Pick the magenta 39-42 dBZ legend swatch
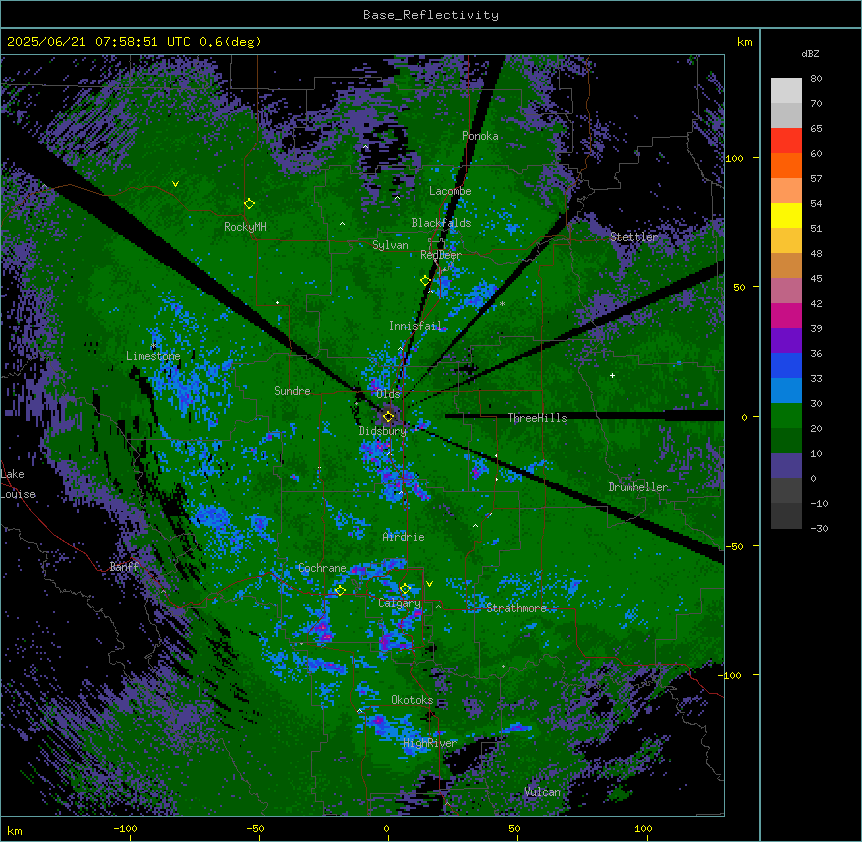 coord(786,316)
